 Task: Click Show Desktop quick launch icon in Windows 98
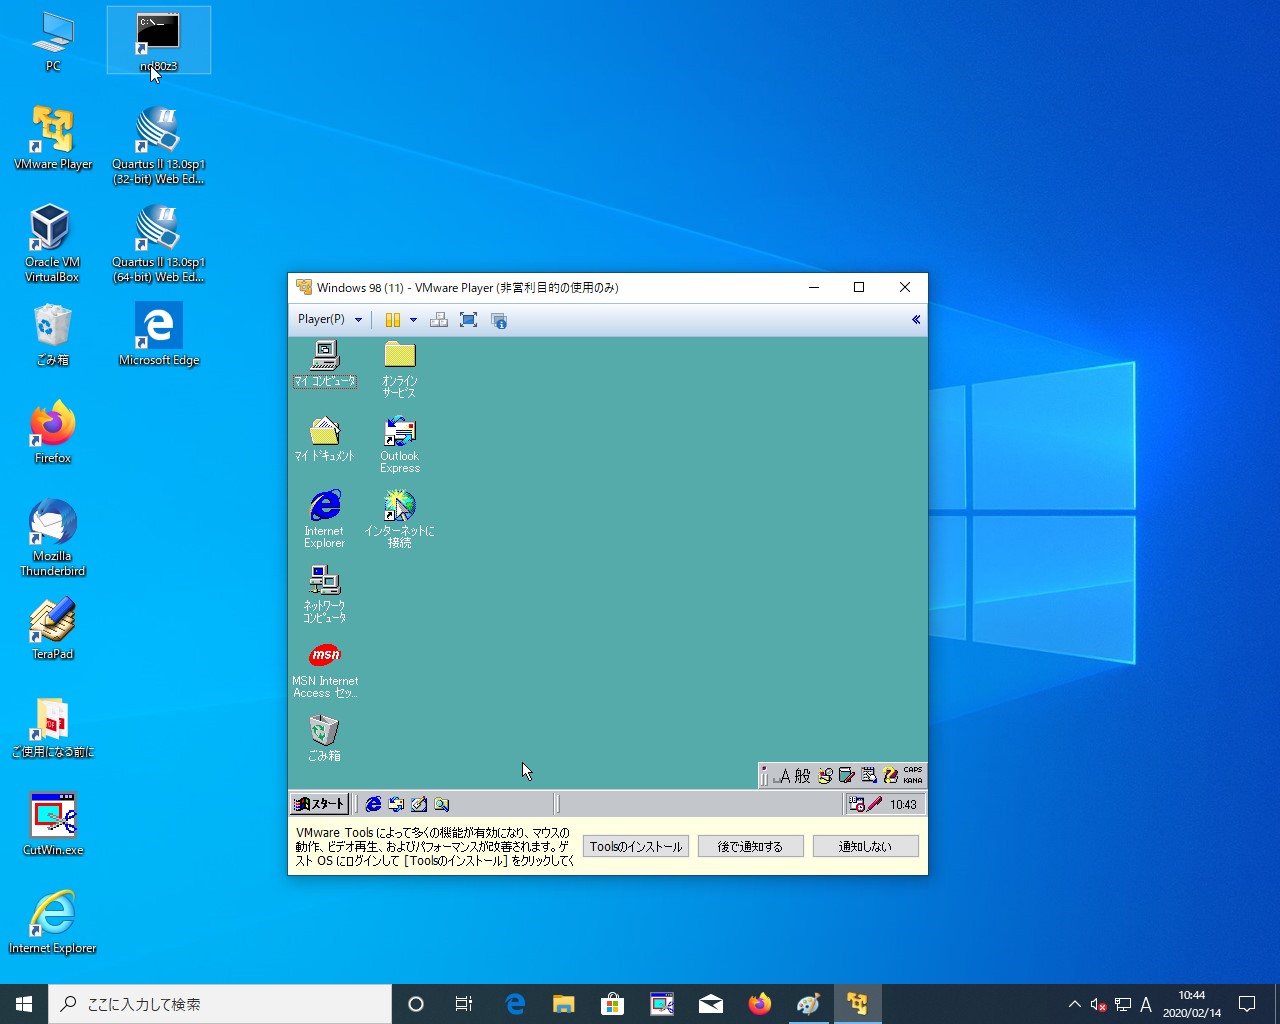pyautogui.click(x=419, y=804)
